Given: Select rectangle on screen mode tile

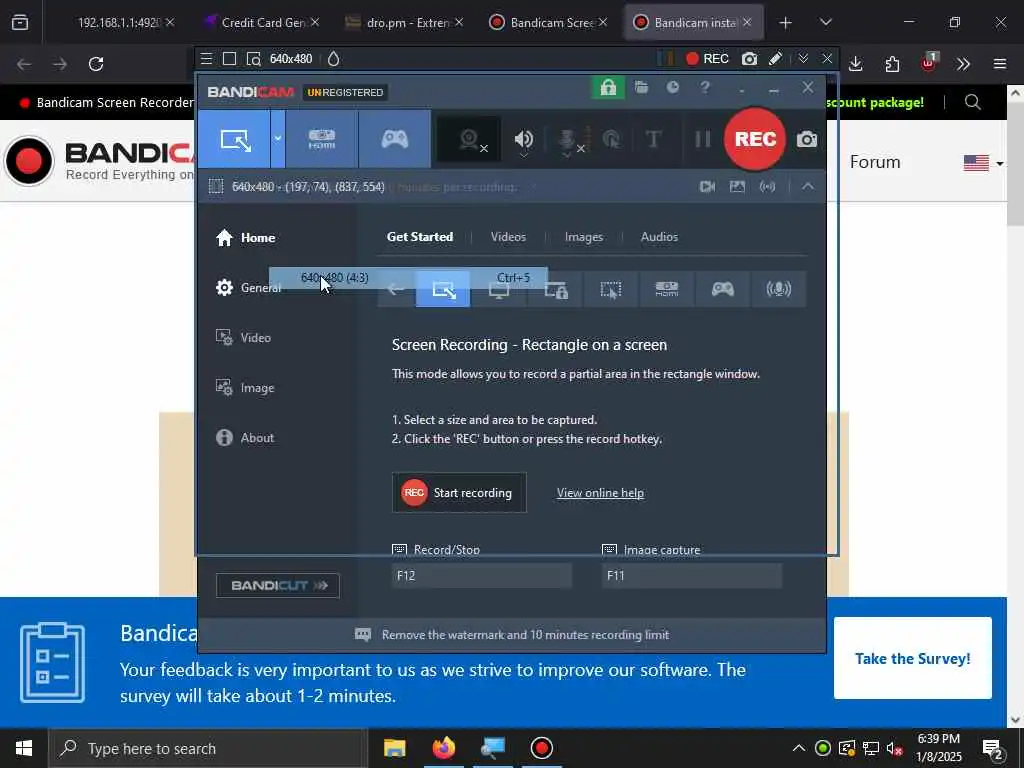Looking at the screenshot, I should click(x=443, y=289).
